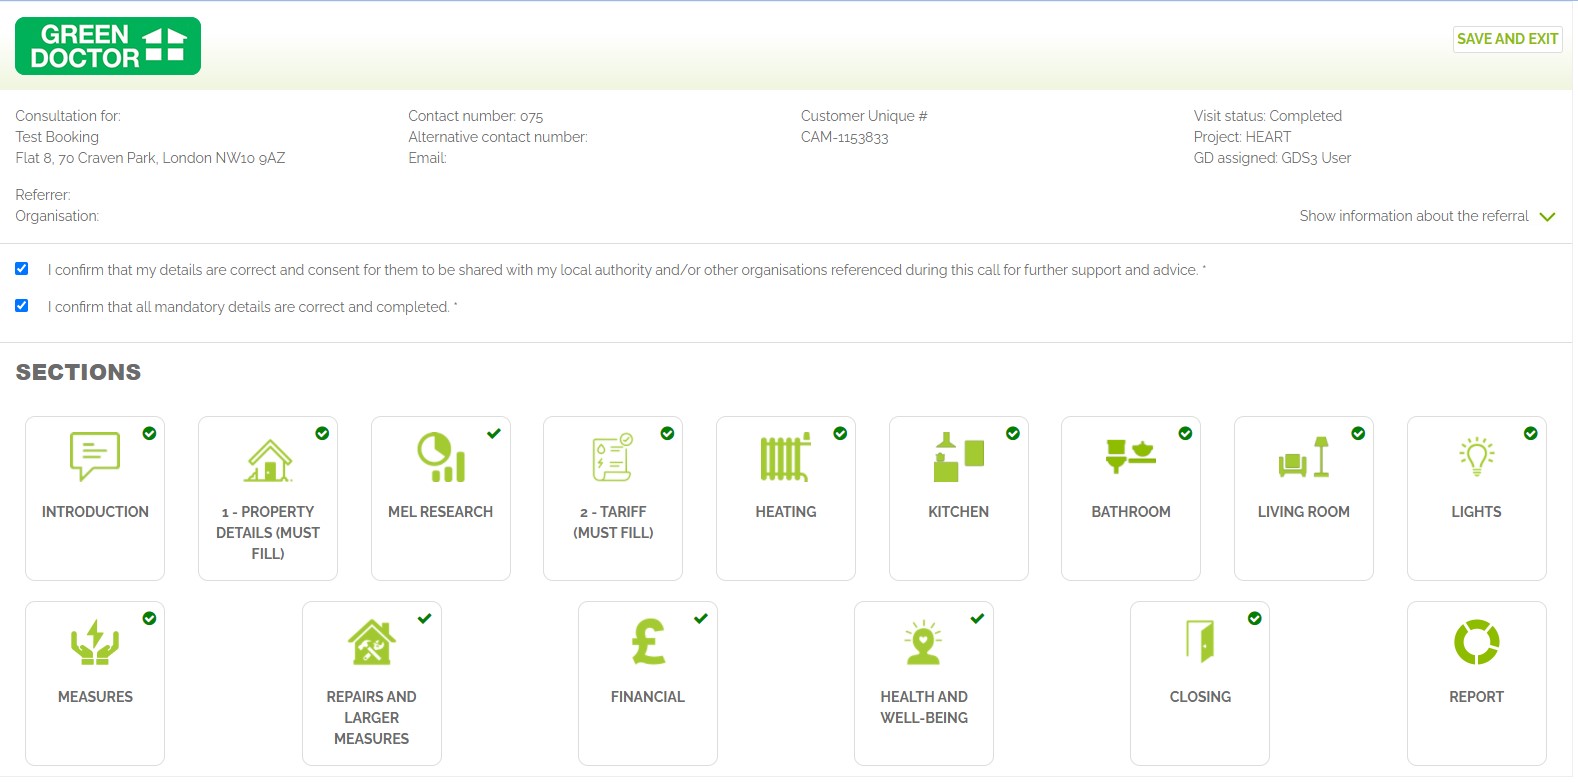Click the Mel Research chart icon
The width and height of the screenshot is (1578, 783).
440,457
